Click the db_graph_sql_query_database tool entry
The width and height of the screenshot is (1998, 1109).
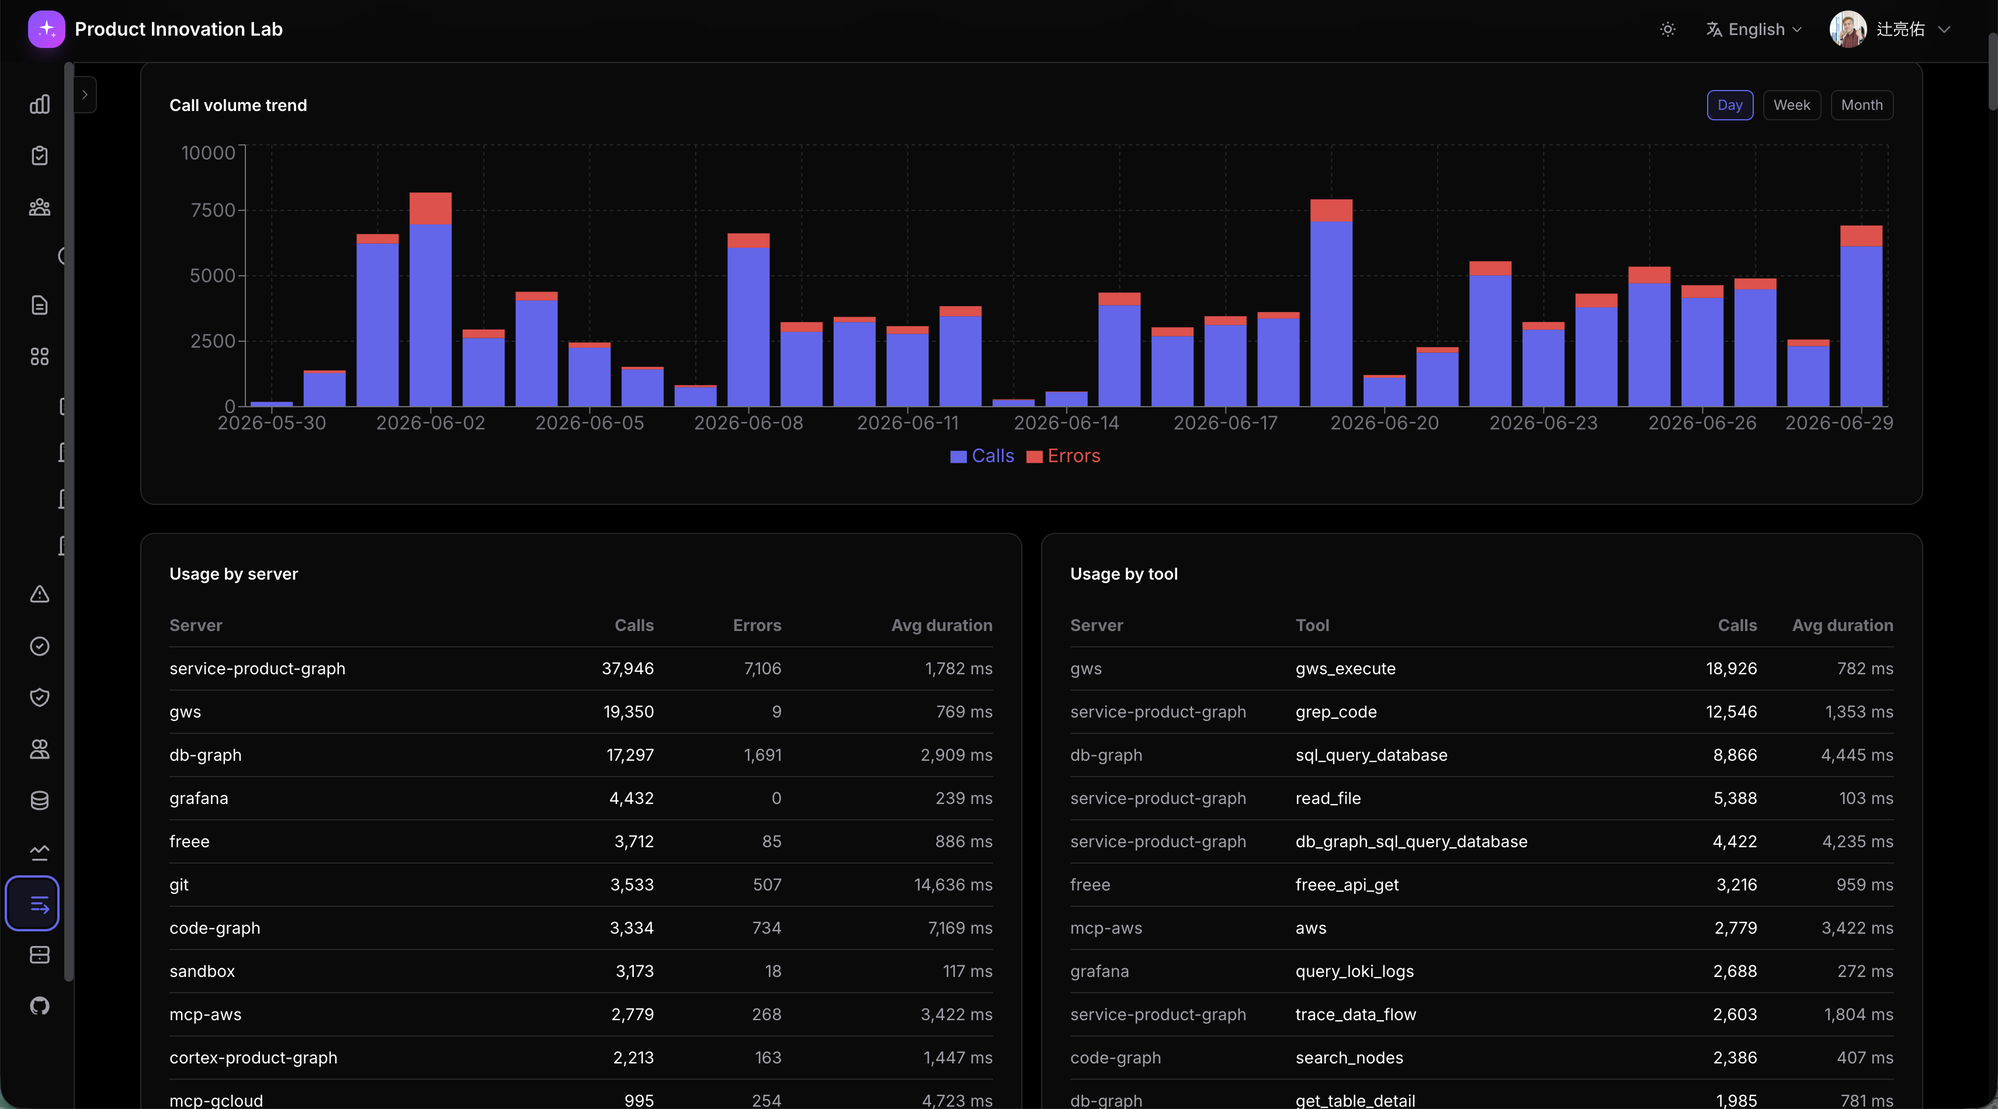pos(1411,842)
